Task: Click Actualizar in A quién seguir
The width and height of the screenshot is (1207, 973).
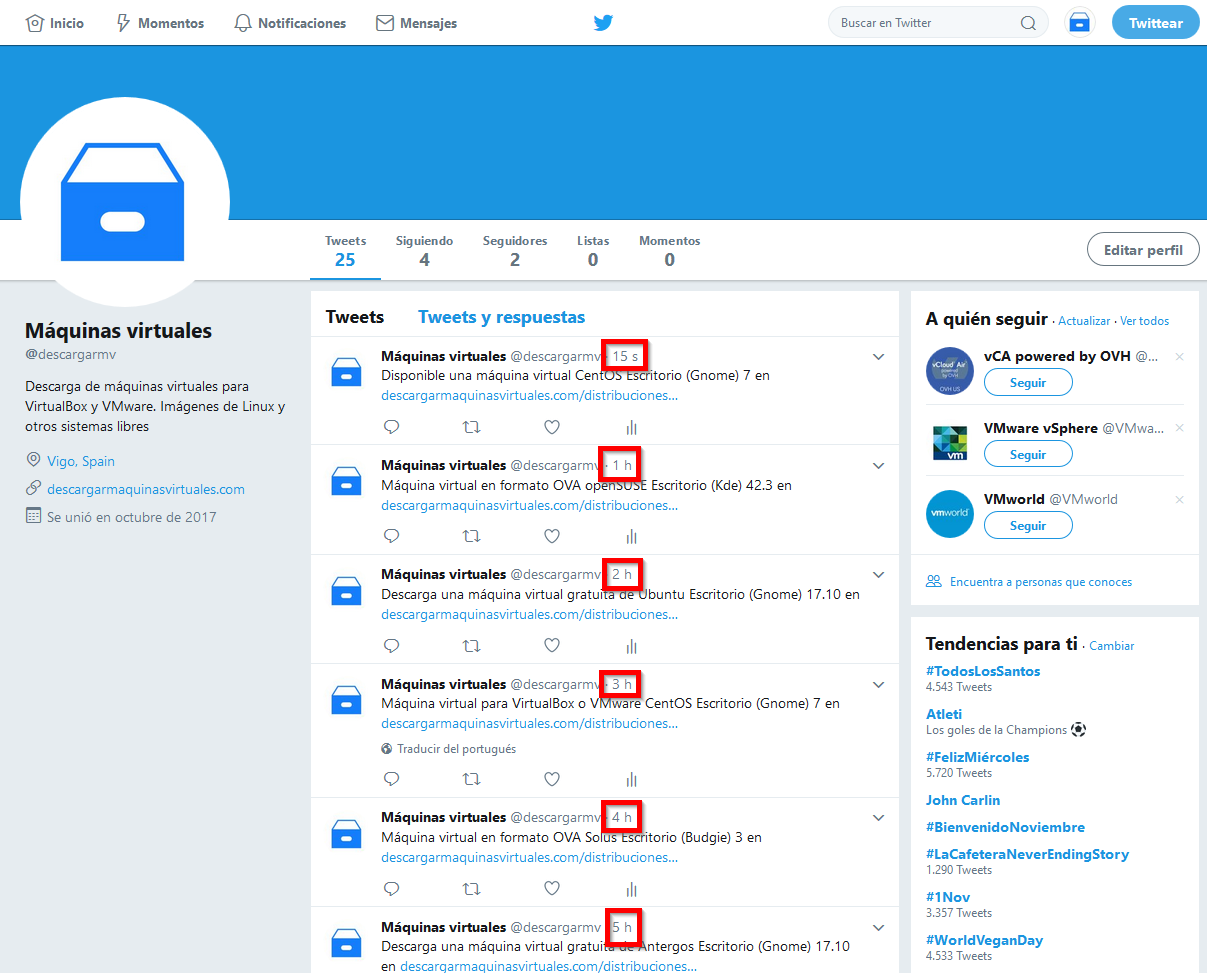Action: click(1084, 321)
